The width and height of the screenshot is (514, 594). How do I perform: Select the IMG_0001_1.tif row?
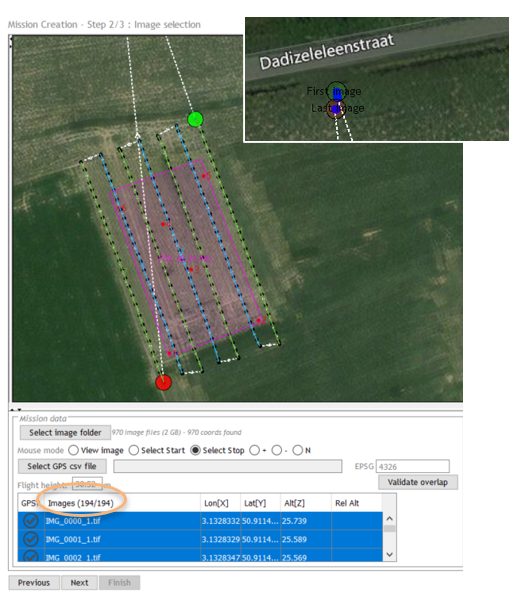pos(200,539)
